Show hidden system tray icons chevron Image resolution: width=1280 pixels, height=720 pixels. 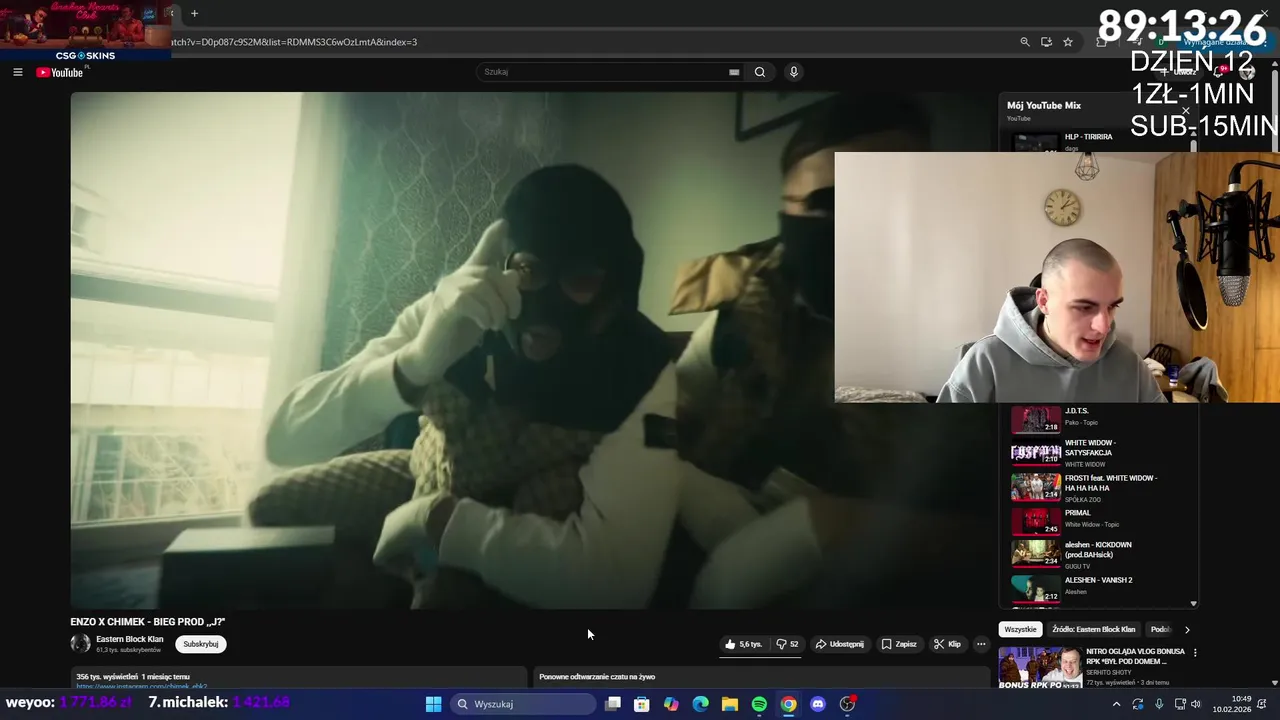[1117, 704]
